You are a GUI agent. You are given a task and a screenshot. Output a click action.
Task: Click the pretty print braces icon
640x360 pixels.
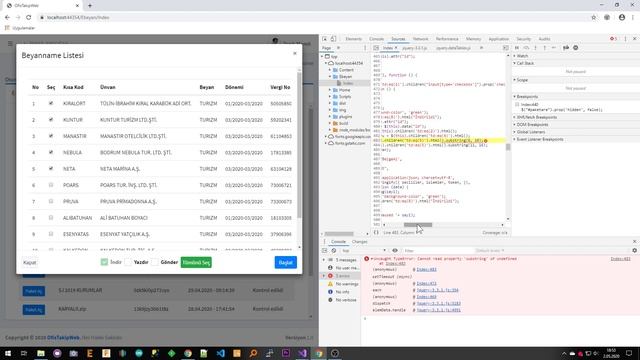(x=376, y=232)
